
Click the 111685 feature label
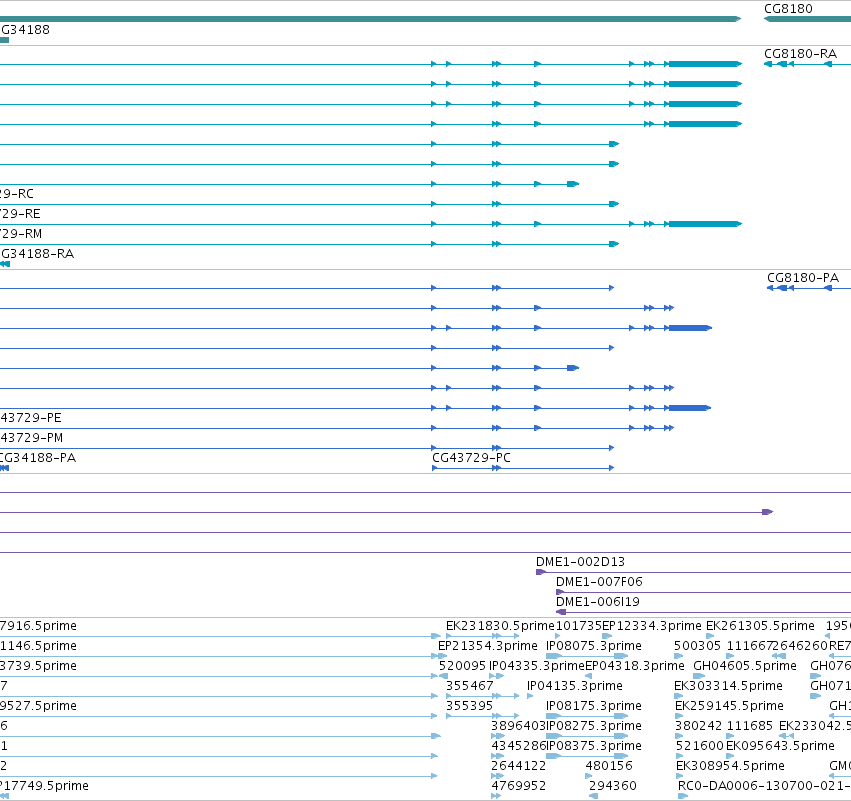click(750, 726)
